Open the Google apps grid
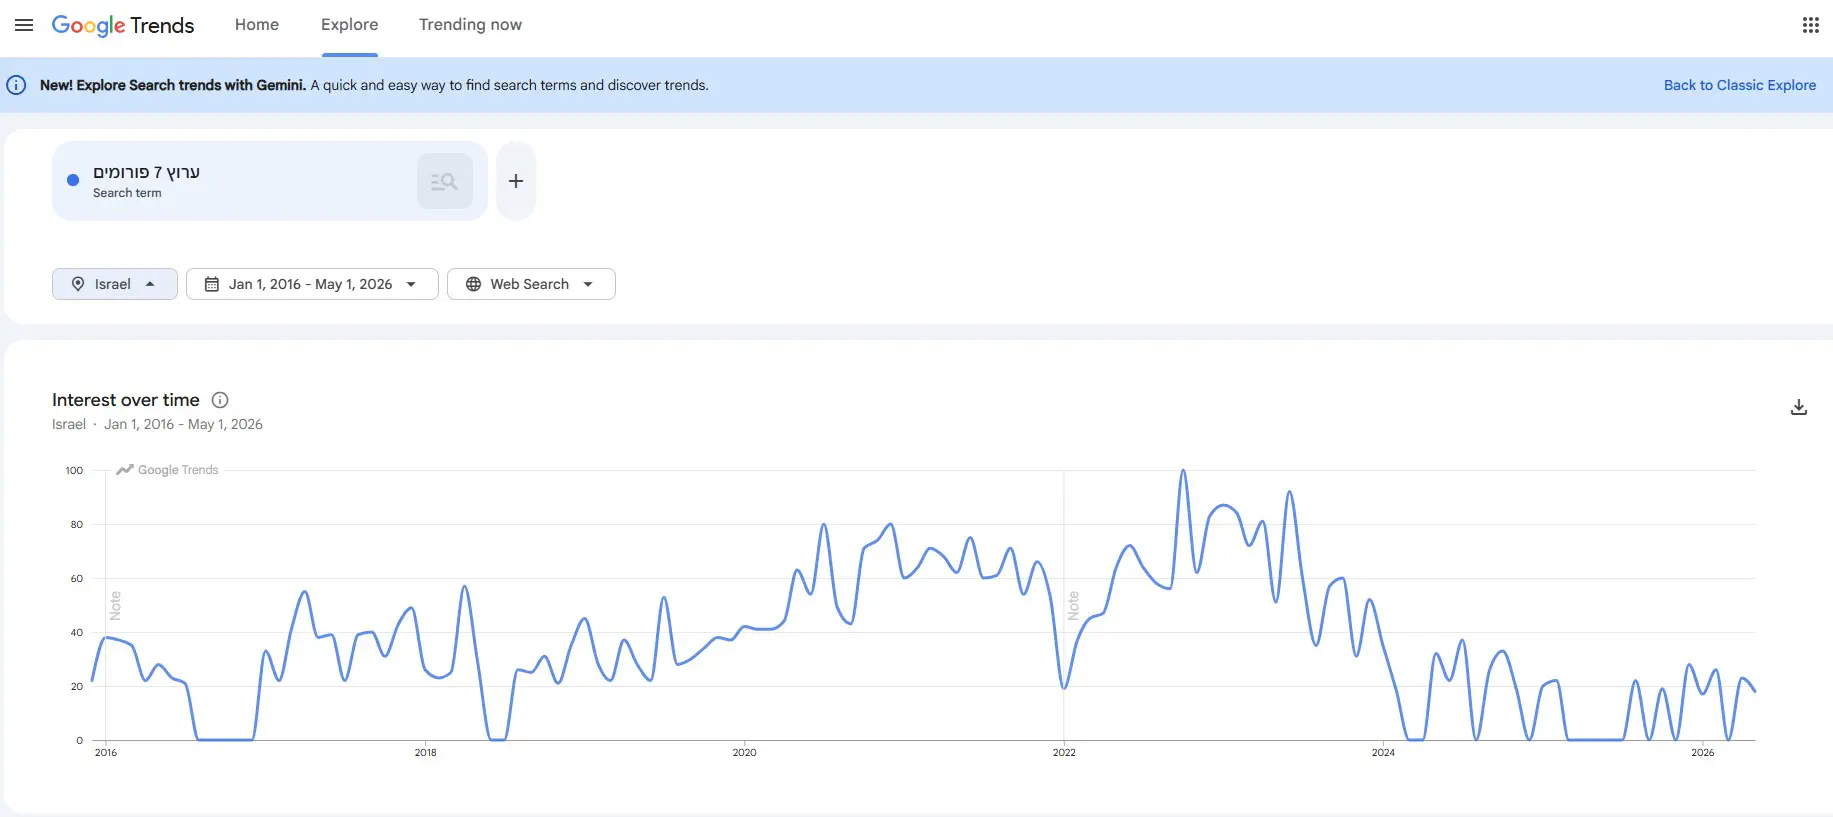Image resolution: width=1833 pixels, height=817 pixels. click(x=1810, y=25)
